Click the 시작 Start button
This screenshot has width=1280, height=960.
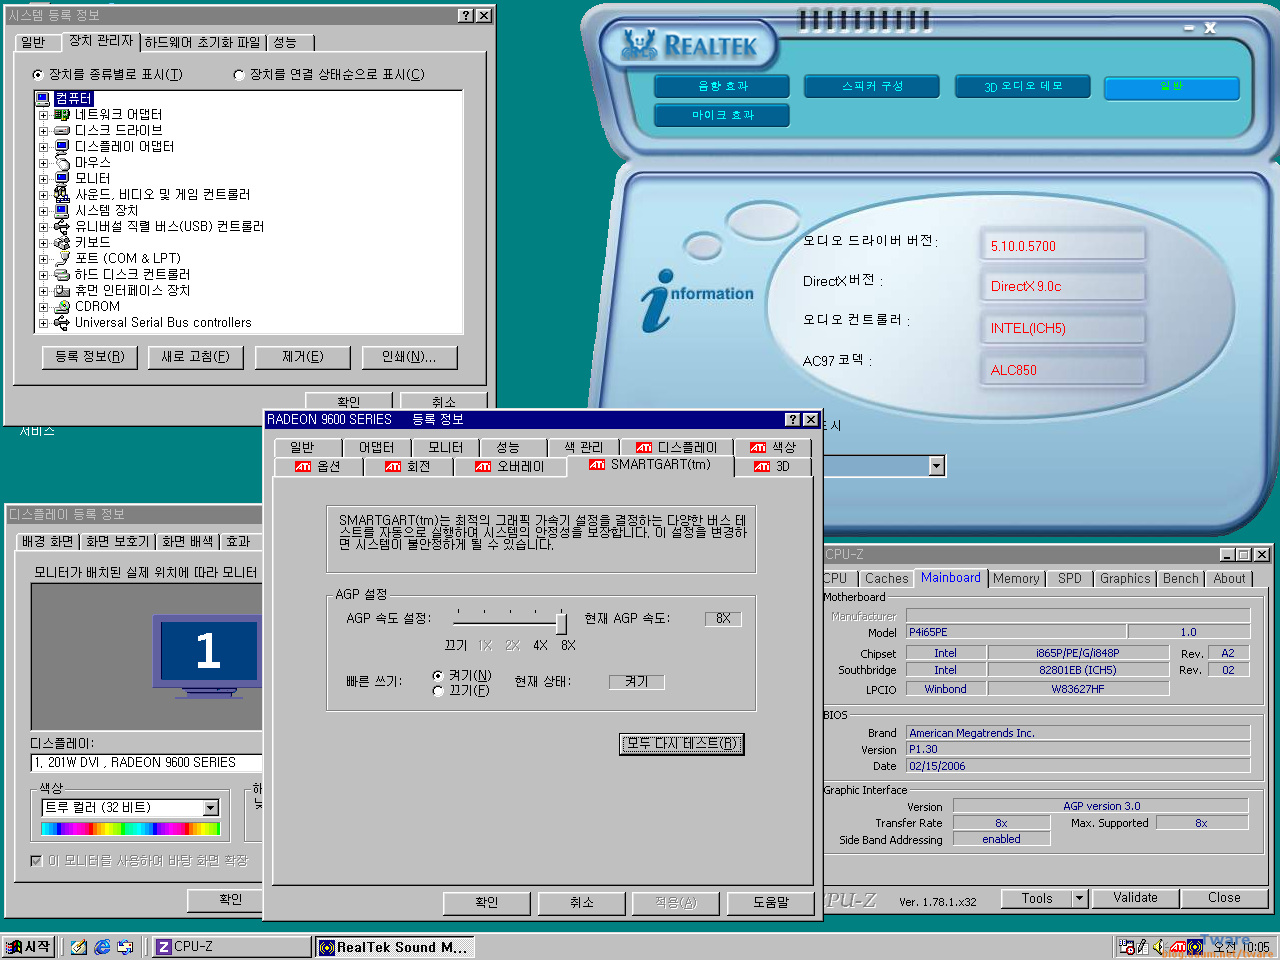click(x=28, y=946)
